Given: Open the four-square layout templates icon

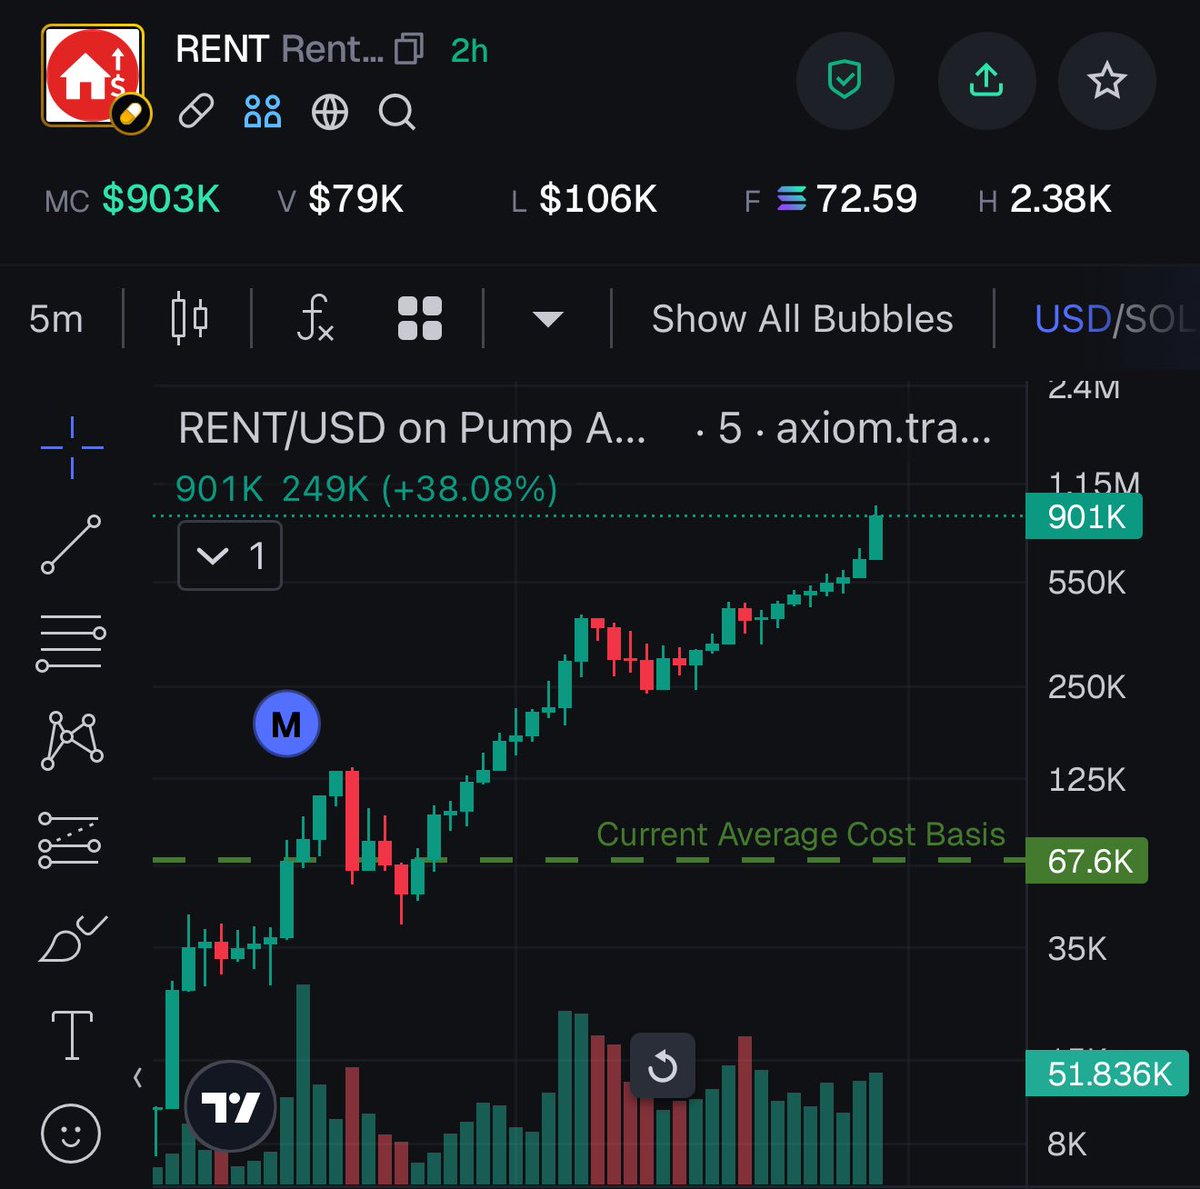Looking at the screenshot, I should click(420, 319).
